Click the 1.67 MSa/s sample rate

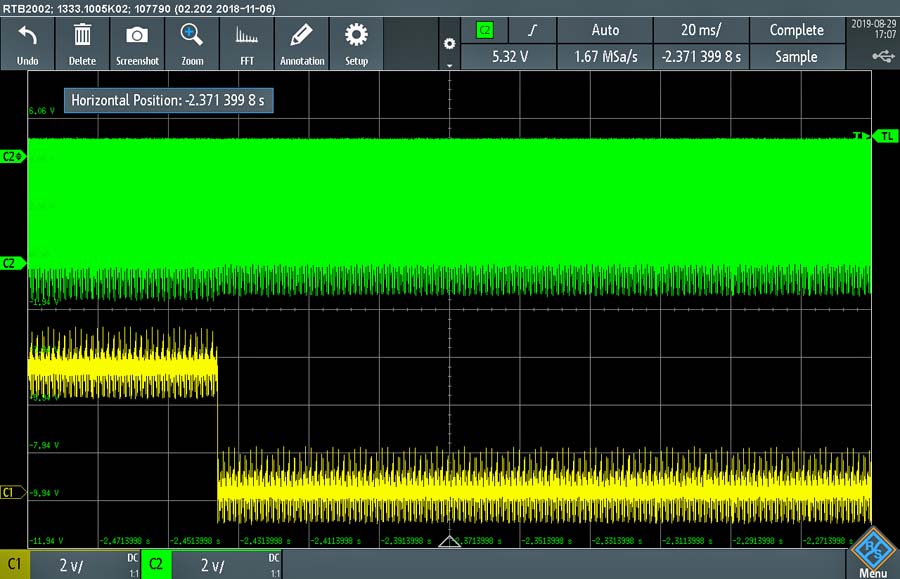coord(605,57)
